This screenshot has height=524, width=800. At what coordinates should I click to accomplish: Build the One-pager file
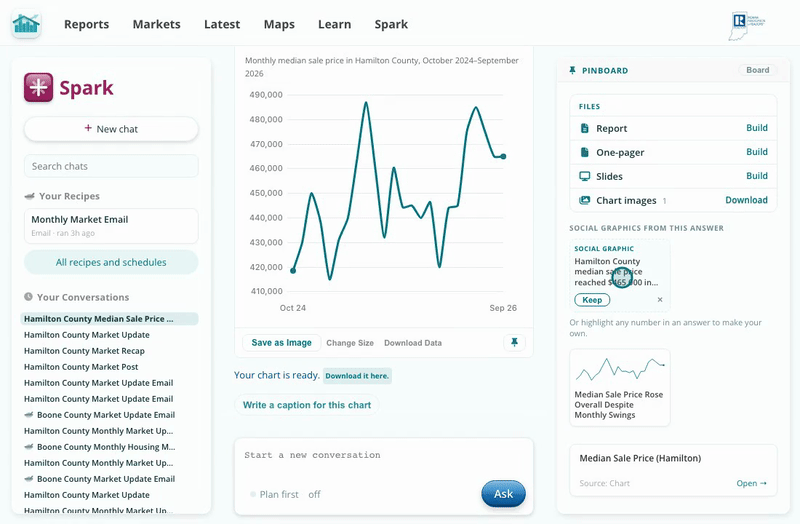(757, 152)
